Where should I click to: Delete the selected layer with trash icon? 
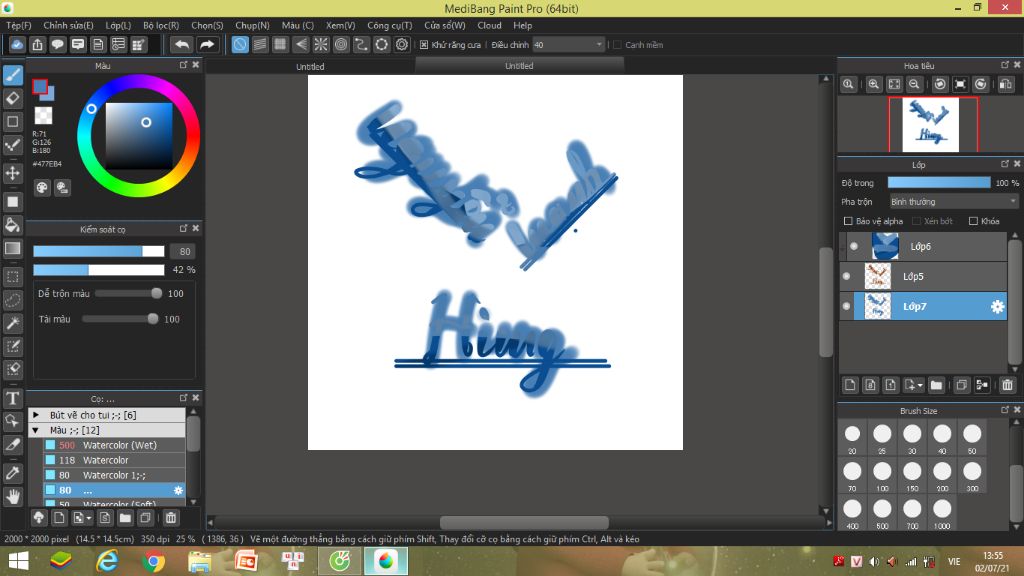(x=1007, y=385)
